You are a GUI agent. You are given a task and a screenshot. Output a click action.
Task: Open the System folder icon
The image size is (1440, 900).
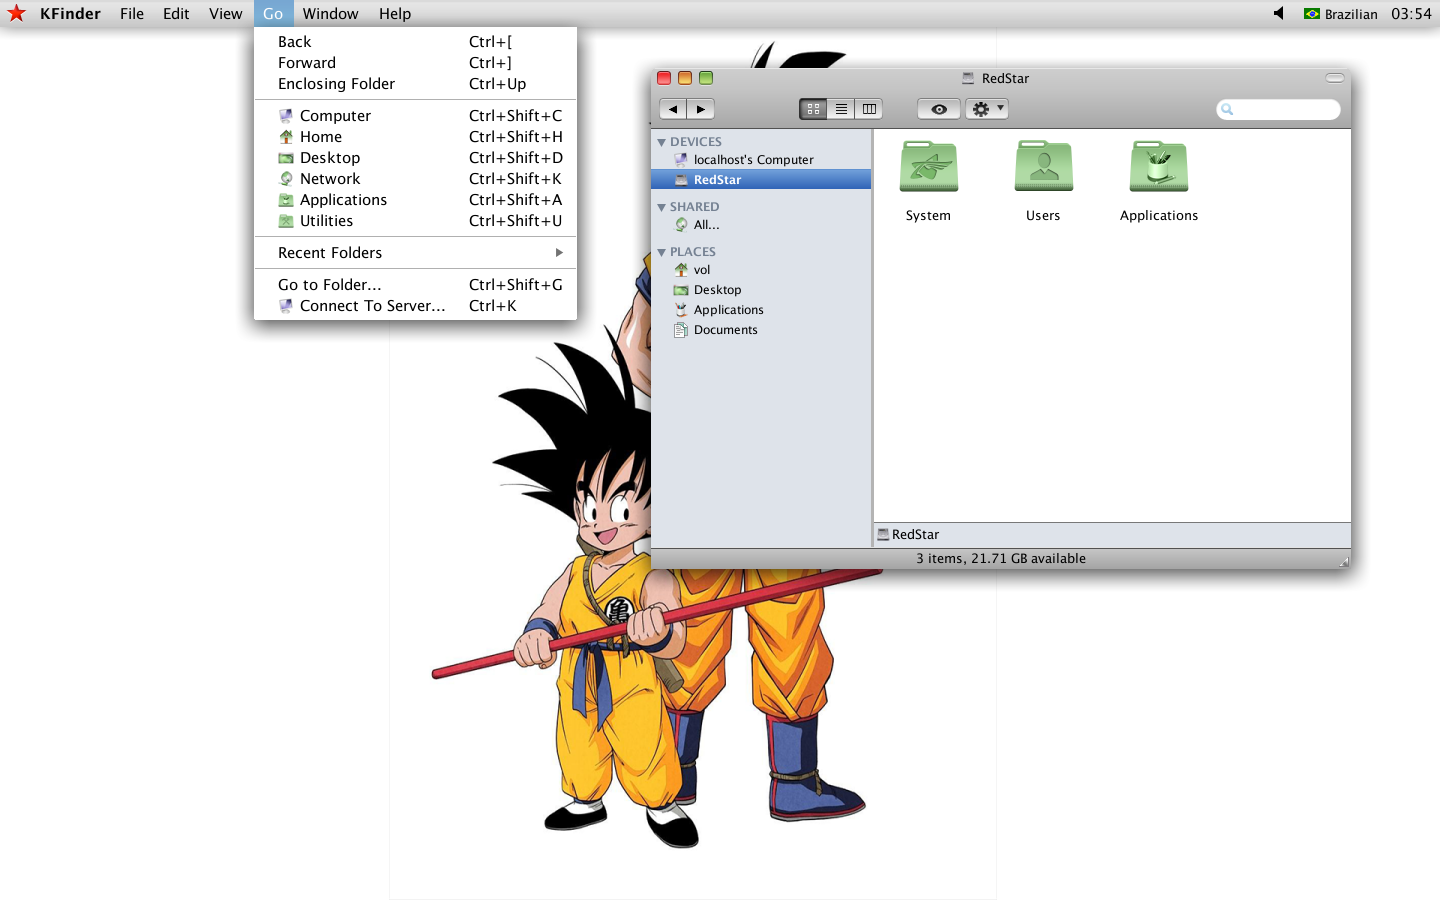(928, 166)
